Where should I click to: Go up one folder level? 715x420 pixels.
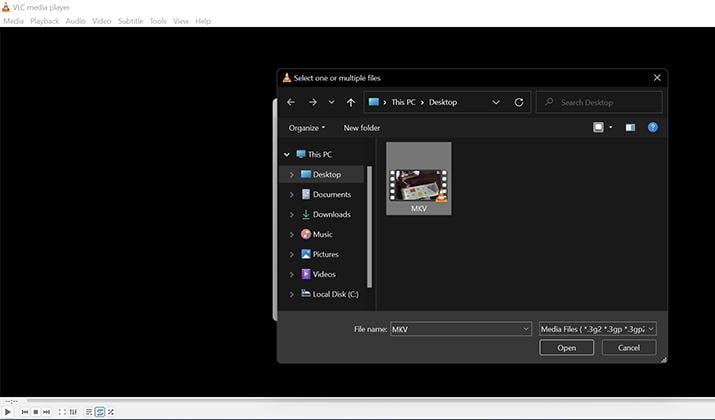351,102
